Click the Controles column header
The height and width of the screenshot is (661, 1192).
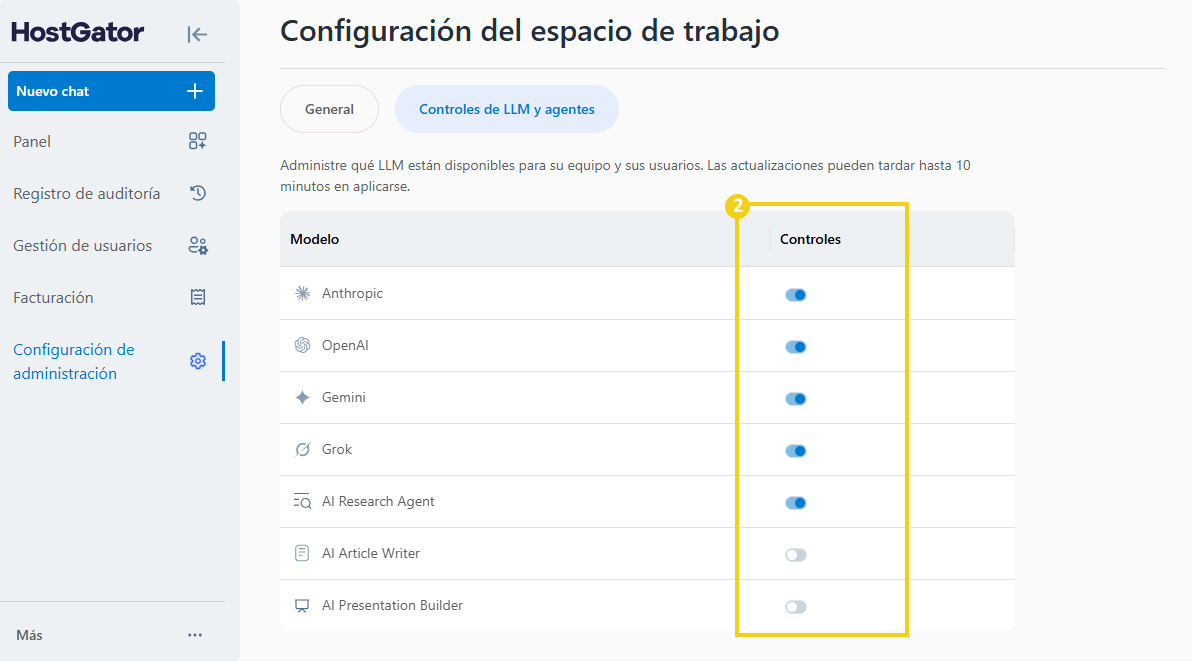(x=810, y=239)
